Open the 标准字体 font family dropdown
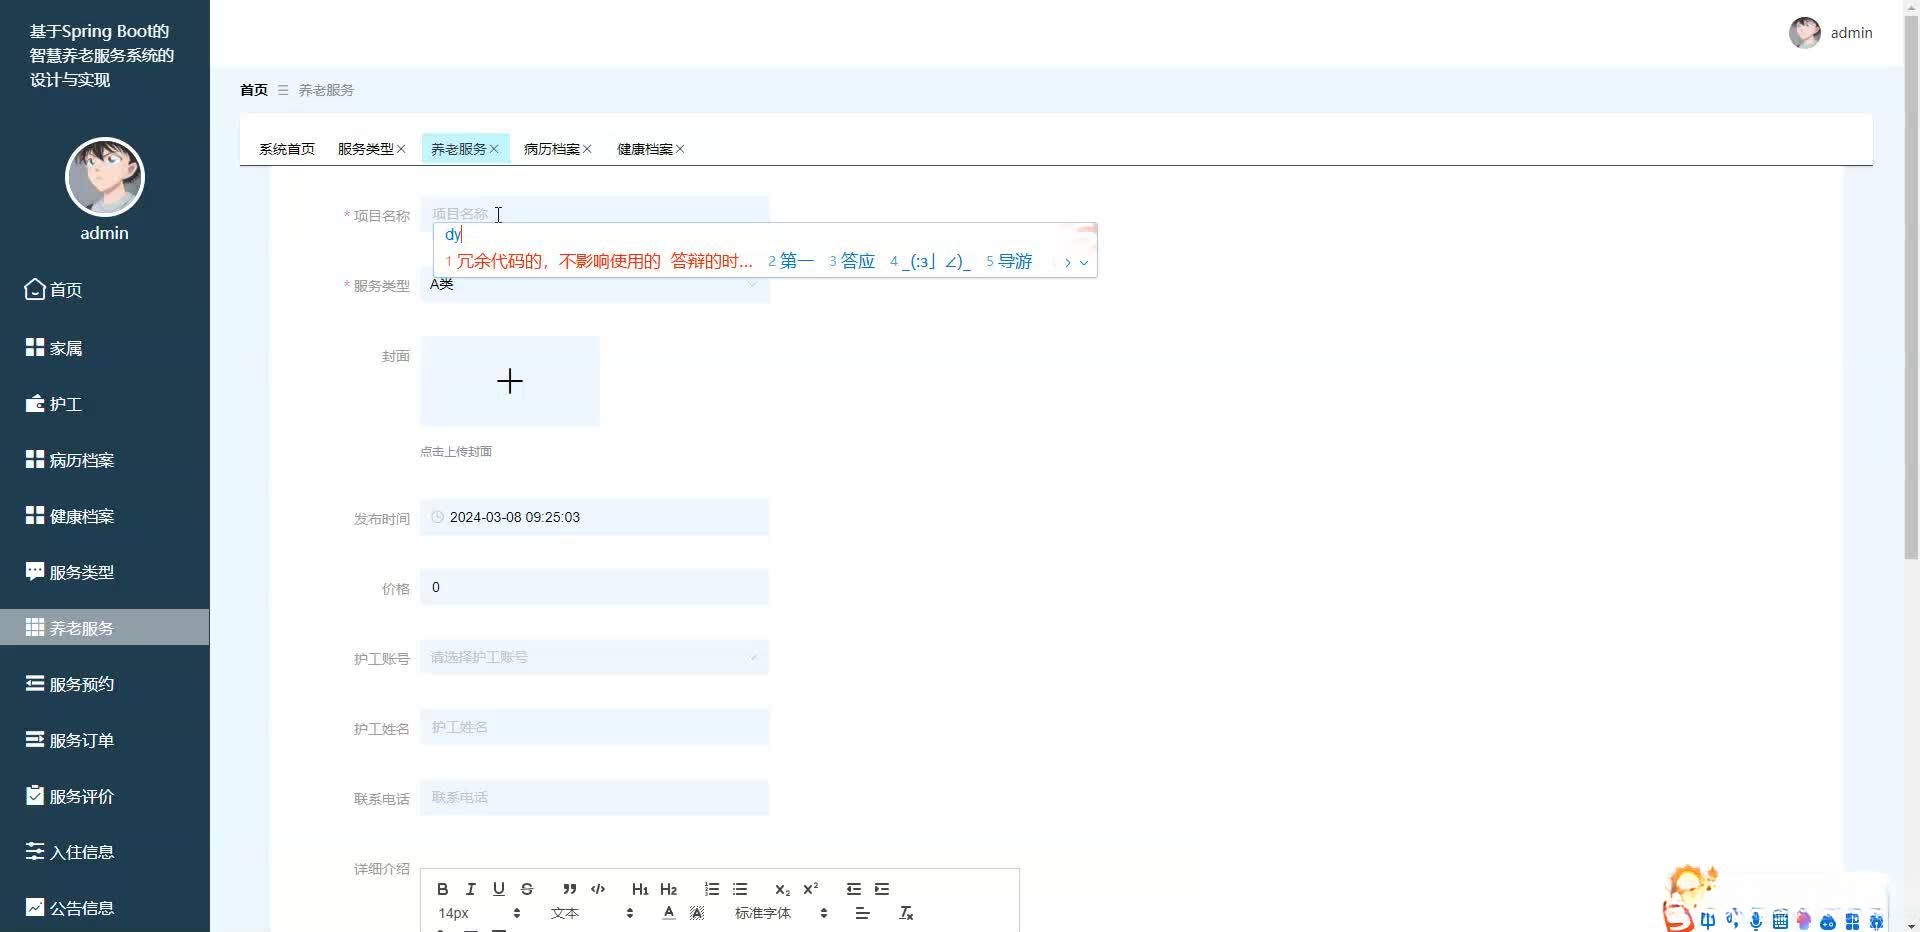The height and width of the screenshot is (932, 1920). [x=781, y=913]
